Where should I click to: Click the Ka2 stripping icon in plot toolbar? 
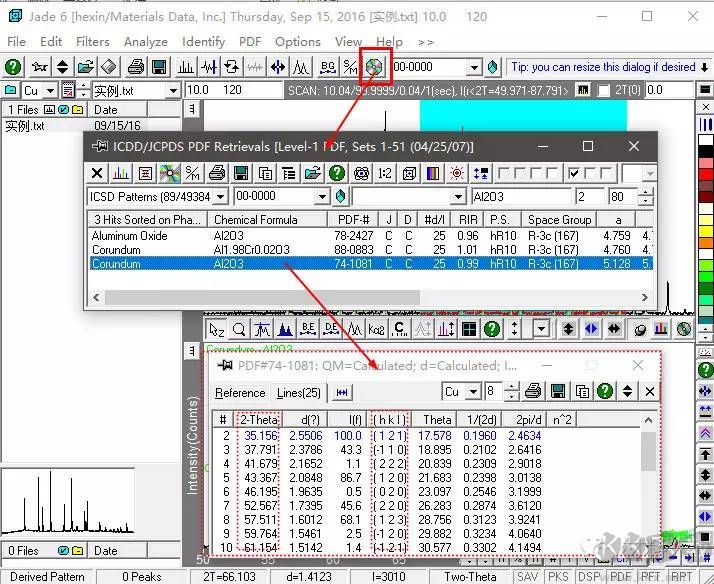point(377,329)
